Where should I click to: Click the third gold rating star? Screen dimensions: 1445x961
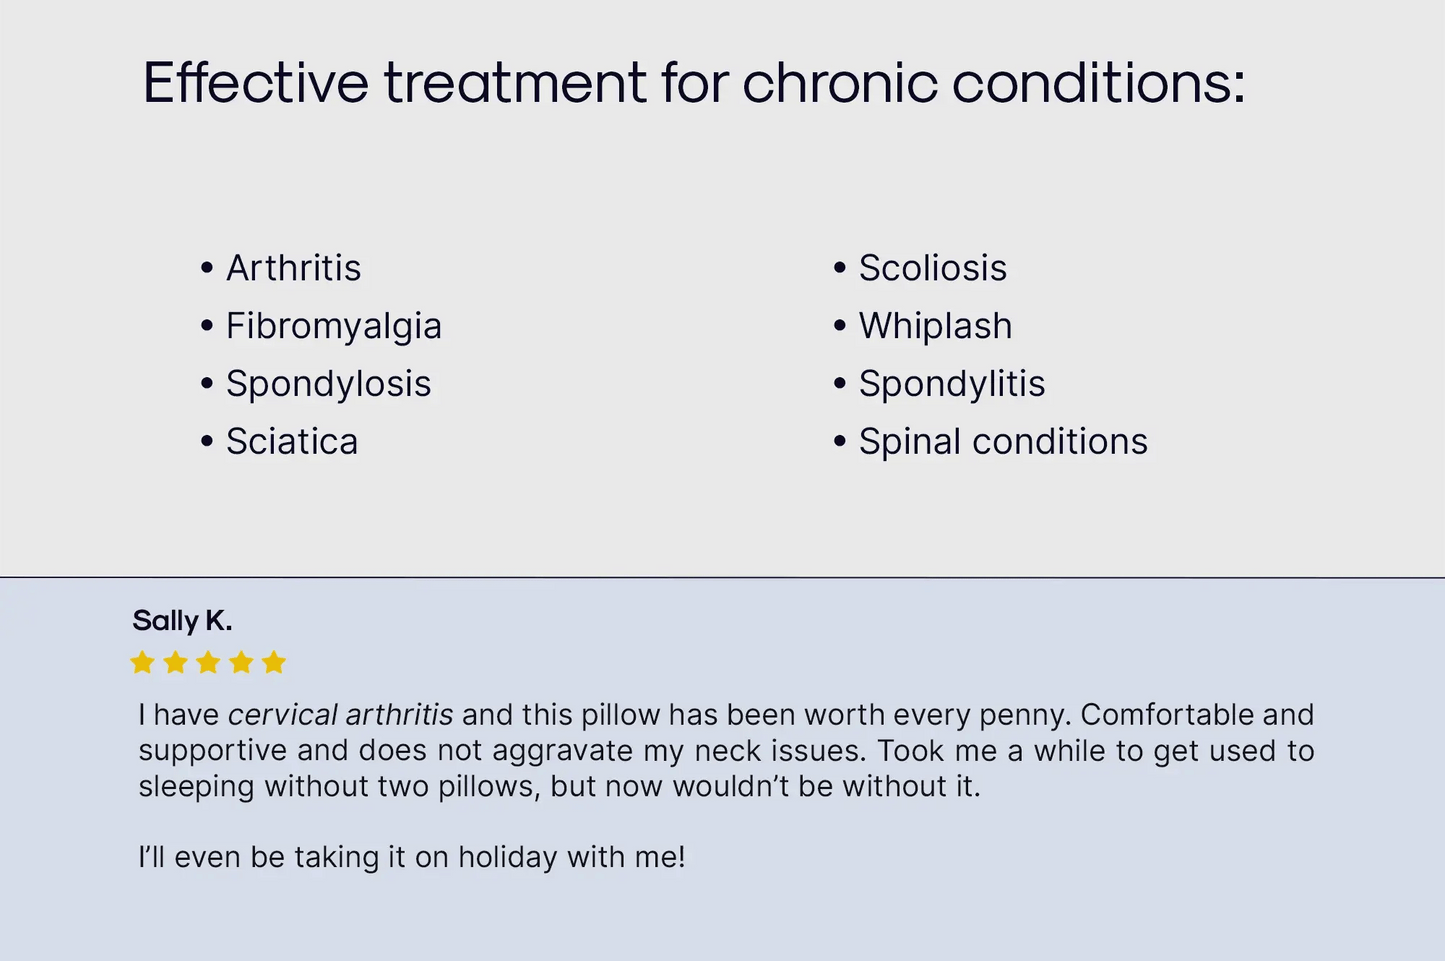click(208, 662)
